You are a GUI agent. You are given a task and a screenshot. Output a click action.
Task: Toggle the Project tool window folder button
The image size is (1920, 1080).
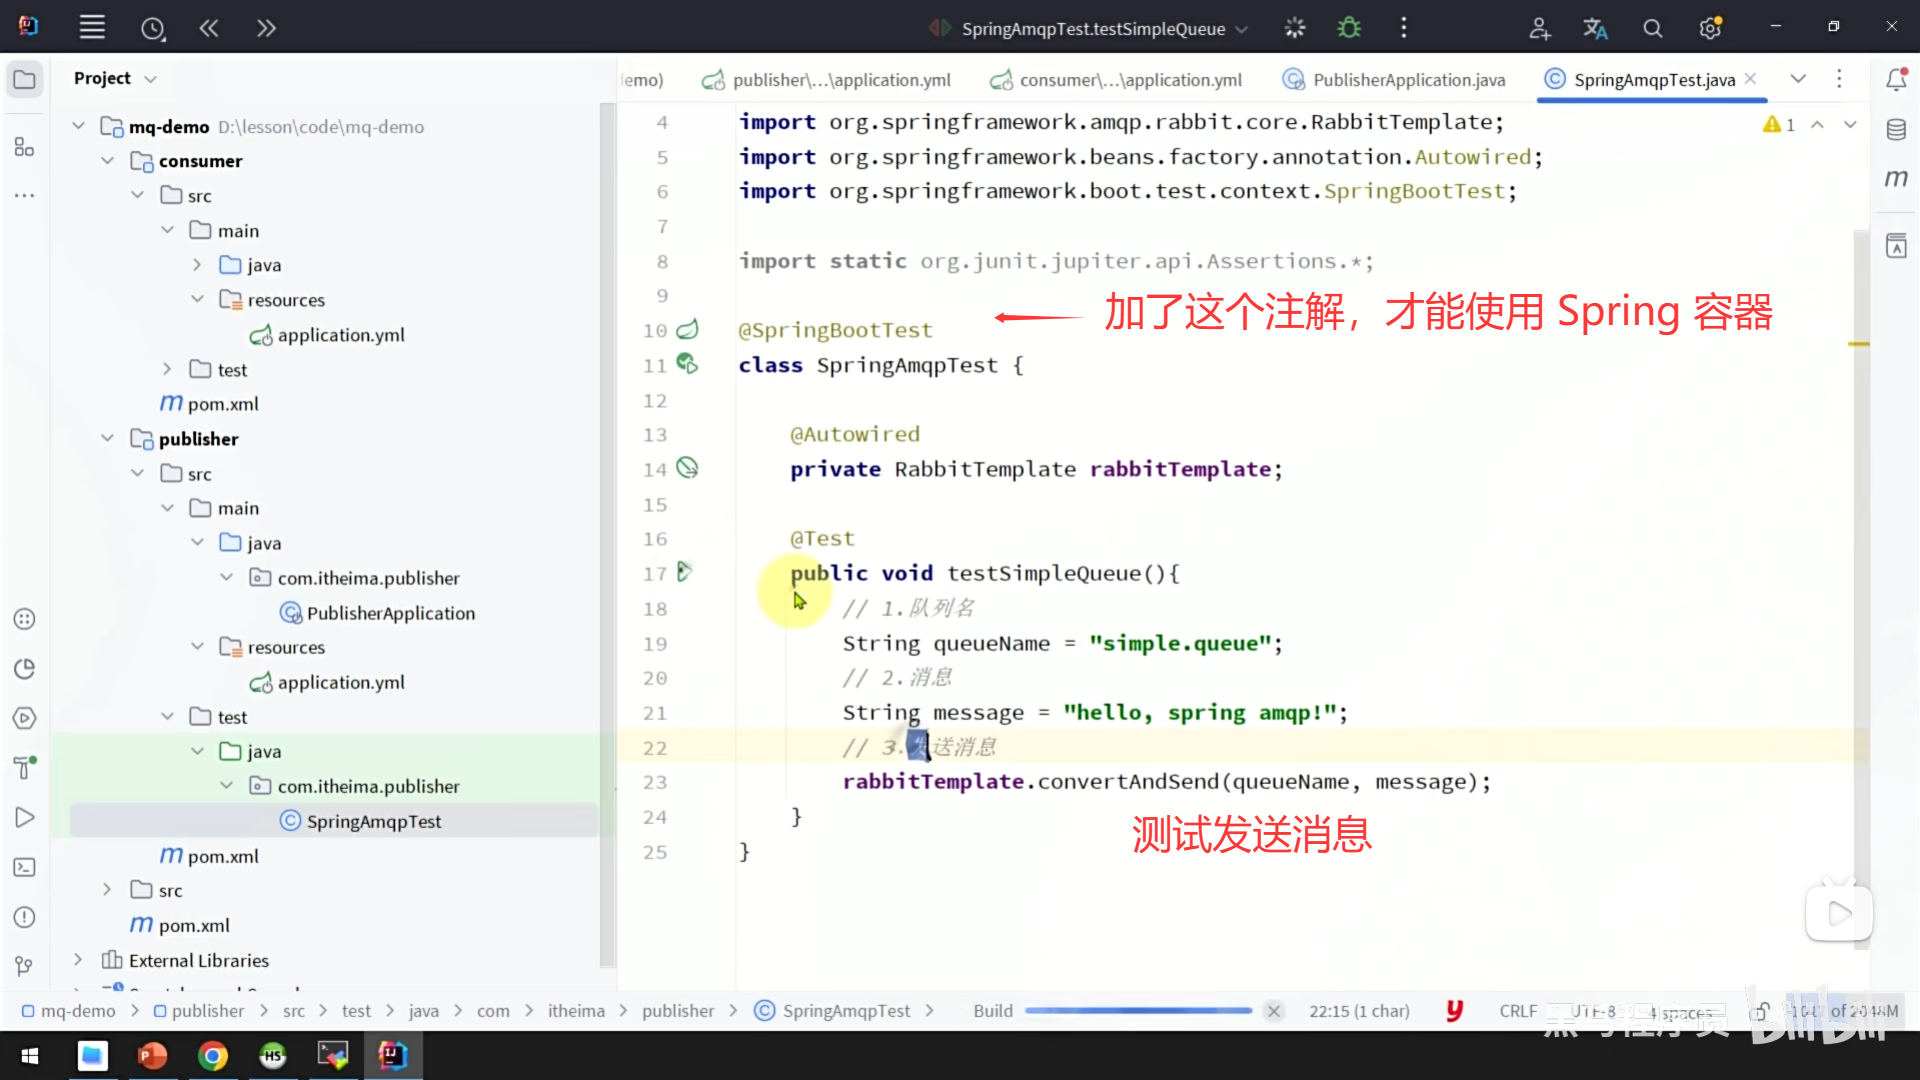[25, 80]
